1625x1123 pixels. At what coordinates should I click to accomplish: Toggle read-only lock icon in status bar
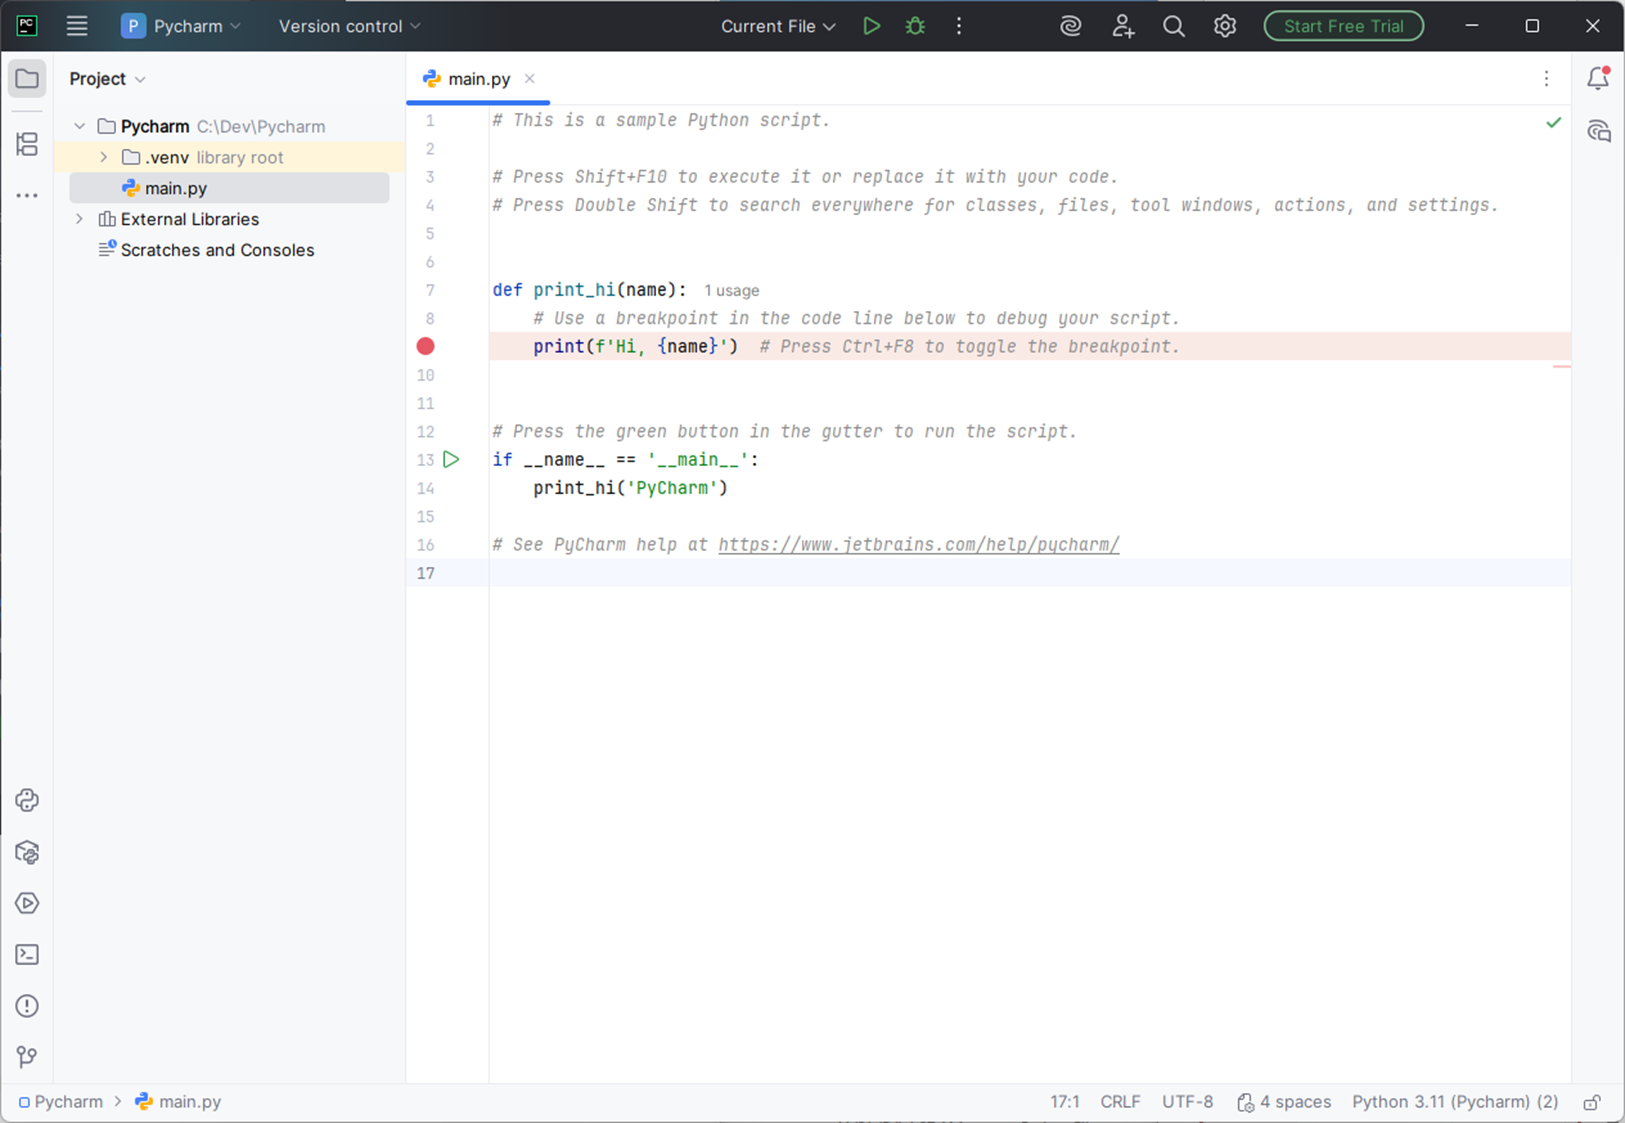pyautogui.click(x=1591, y=1102)
